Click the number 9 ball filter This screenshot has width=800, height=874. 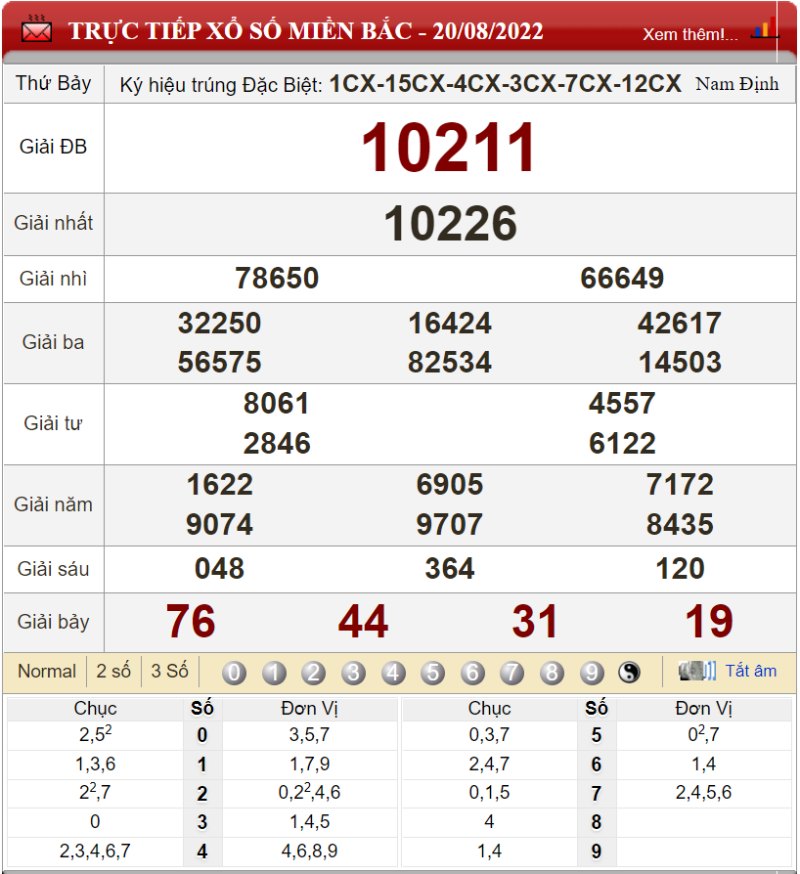coord(591,673)
